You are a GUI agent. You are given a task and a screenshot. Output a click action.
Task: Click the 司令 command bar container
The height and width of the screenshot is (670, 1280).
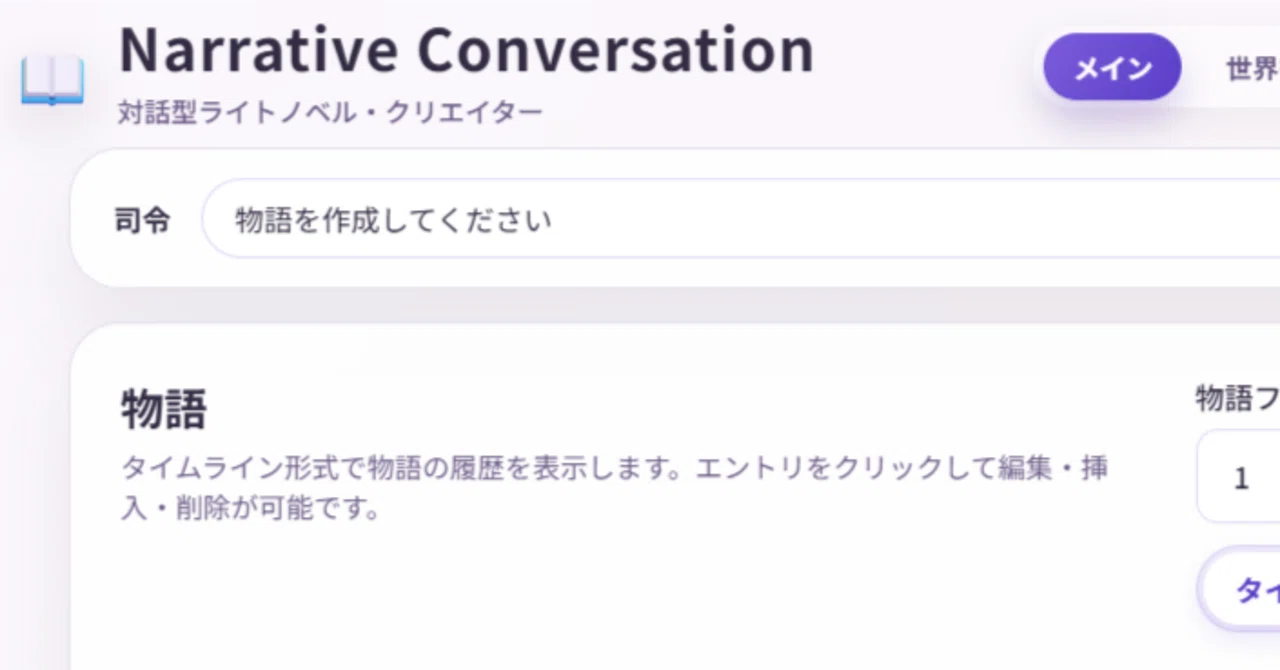(675, 218)
